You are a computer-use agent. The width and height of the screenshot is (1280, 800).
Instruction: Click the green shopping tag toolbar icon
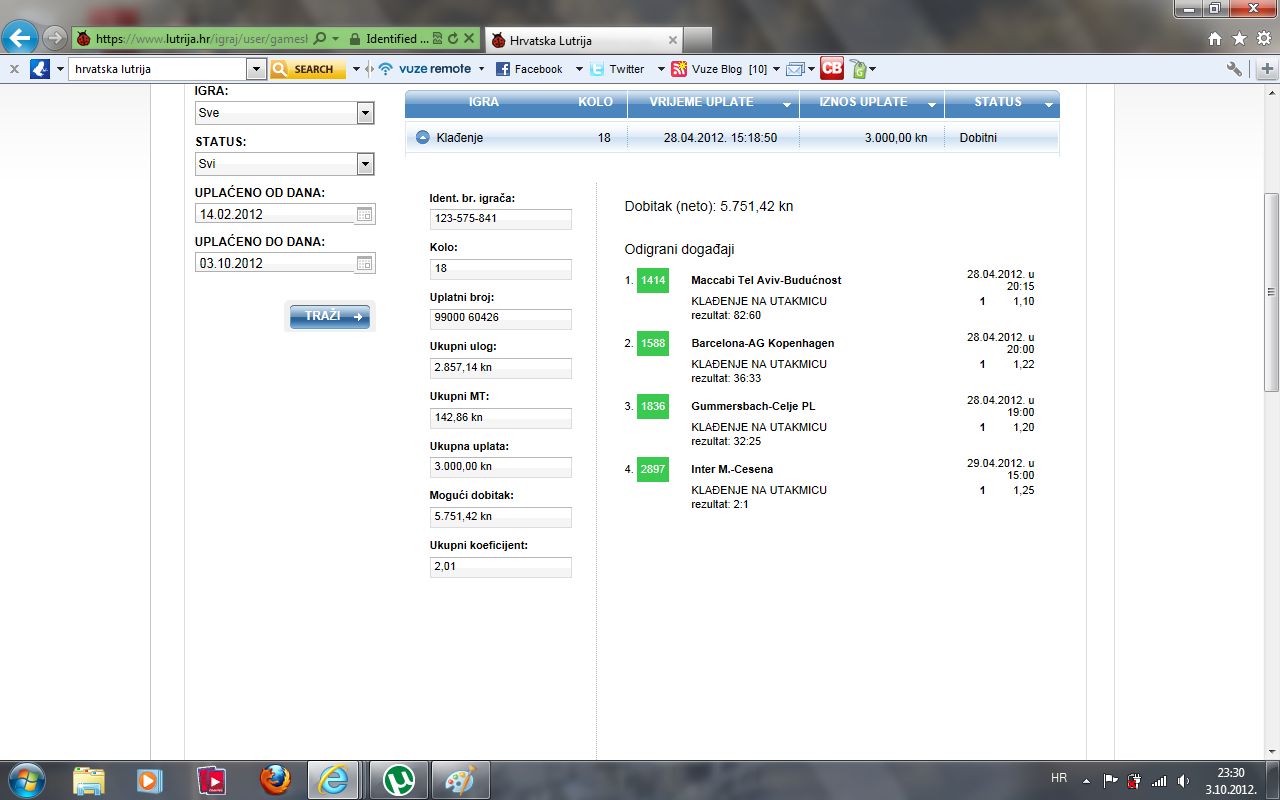(x=858, y=69)
